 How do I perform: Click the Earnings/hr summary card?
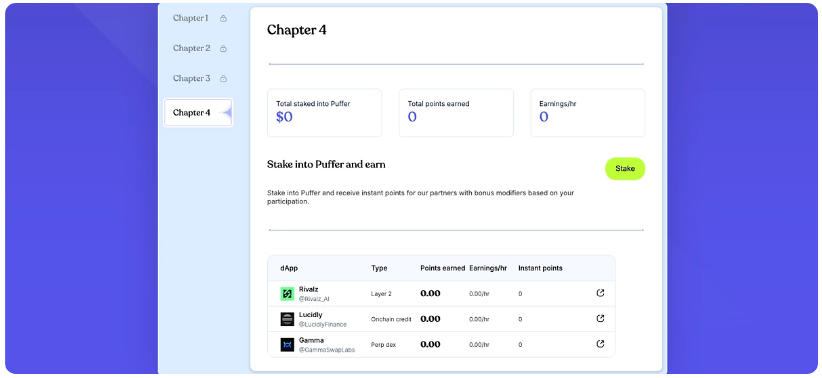pyautogui.click(x=588, y=113)
